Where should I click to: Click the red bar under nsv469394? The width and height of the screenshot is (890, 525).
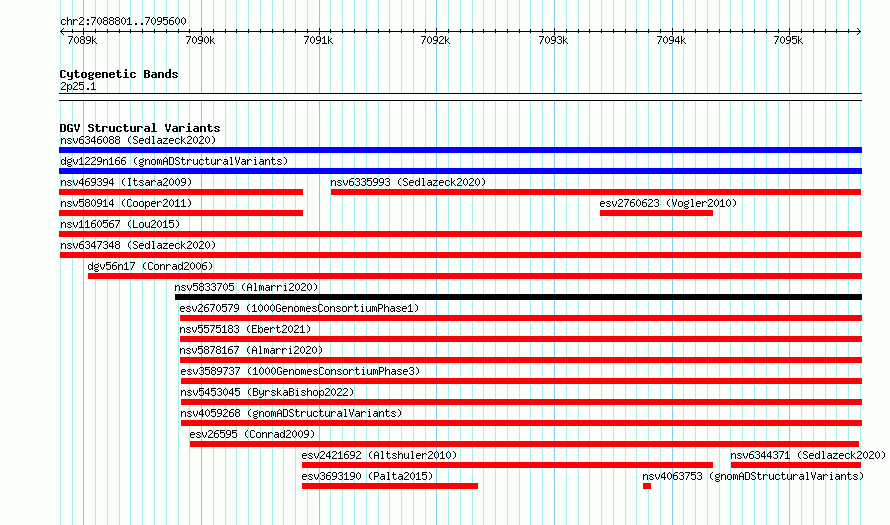point(181,192)
